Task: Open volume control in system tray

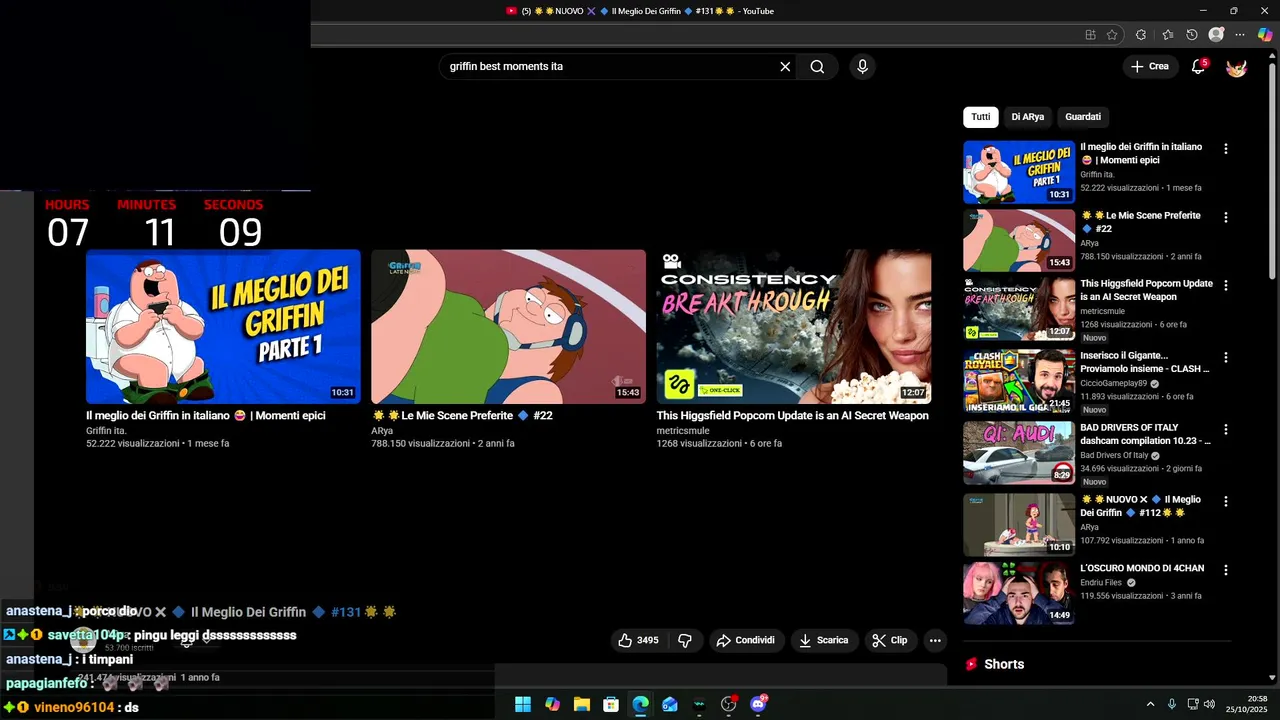Action: point(1209,704)
